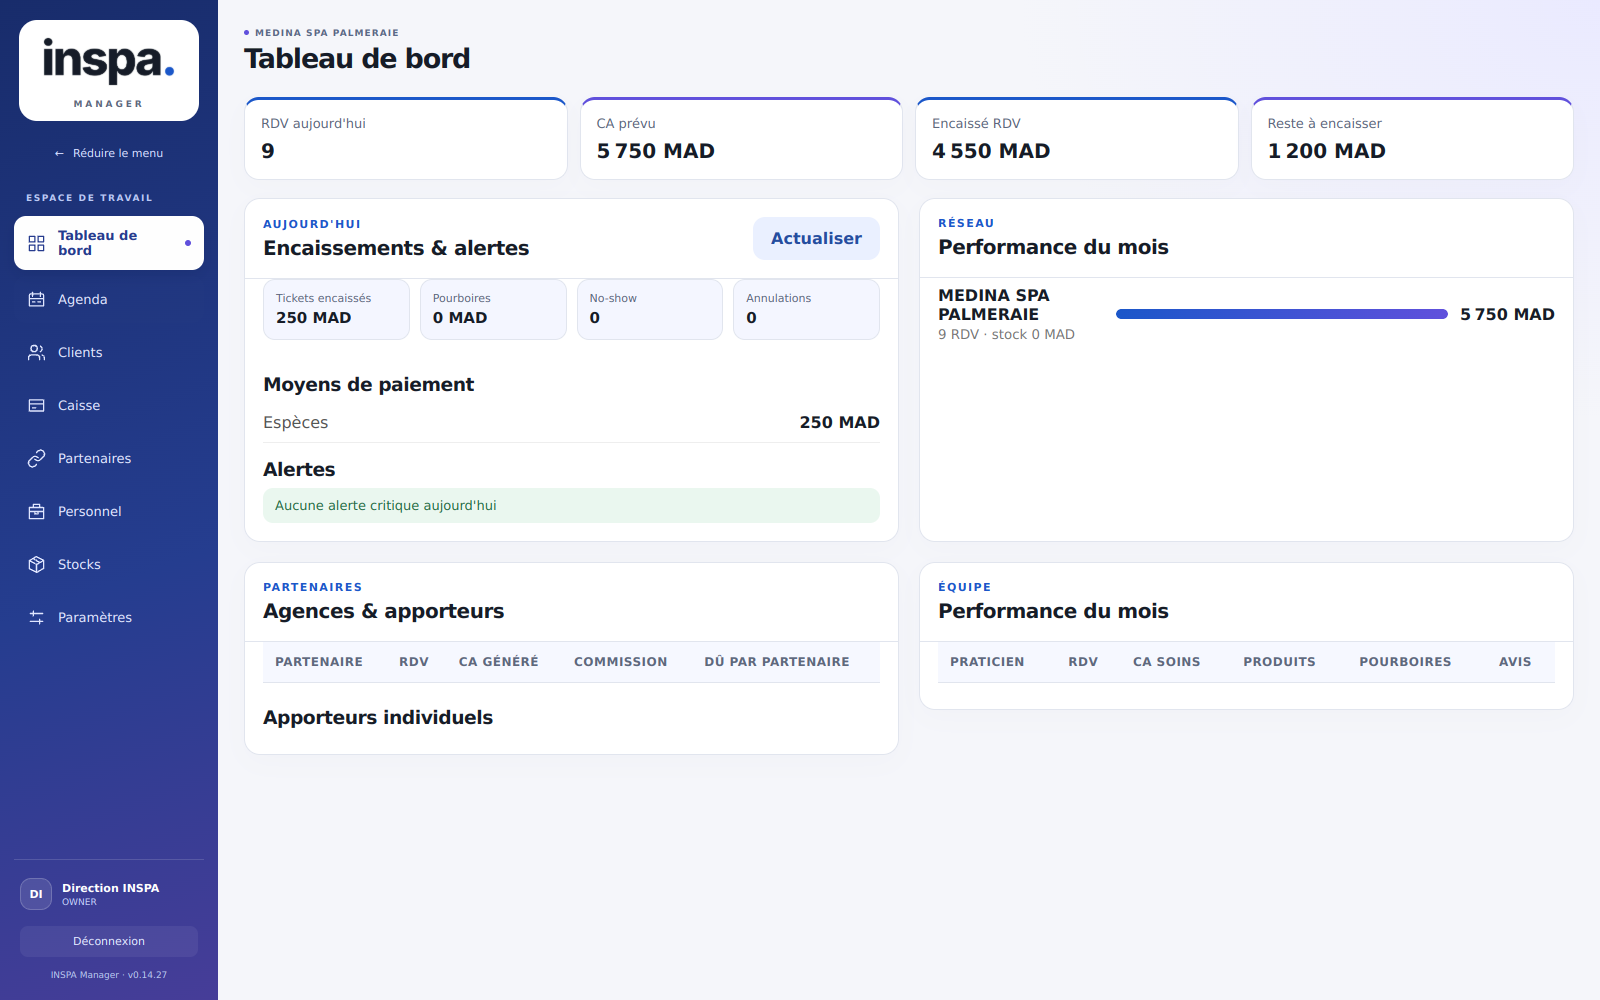Click the DÛ PAR PARTENAIRE column header
1600x1000 pixels.
(x=777, y=662)
